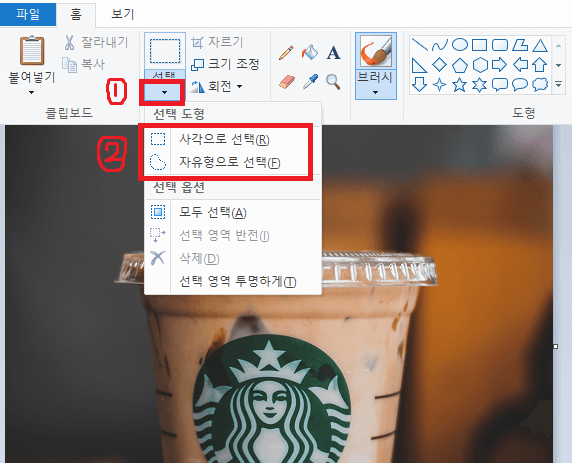Image resolution: width=572 pixels, height=463 pixels.
Task: Choose 모두 선택(A) menu item
Action: pyautogui.click(x=233, y=212)
